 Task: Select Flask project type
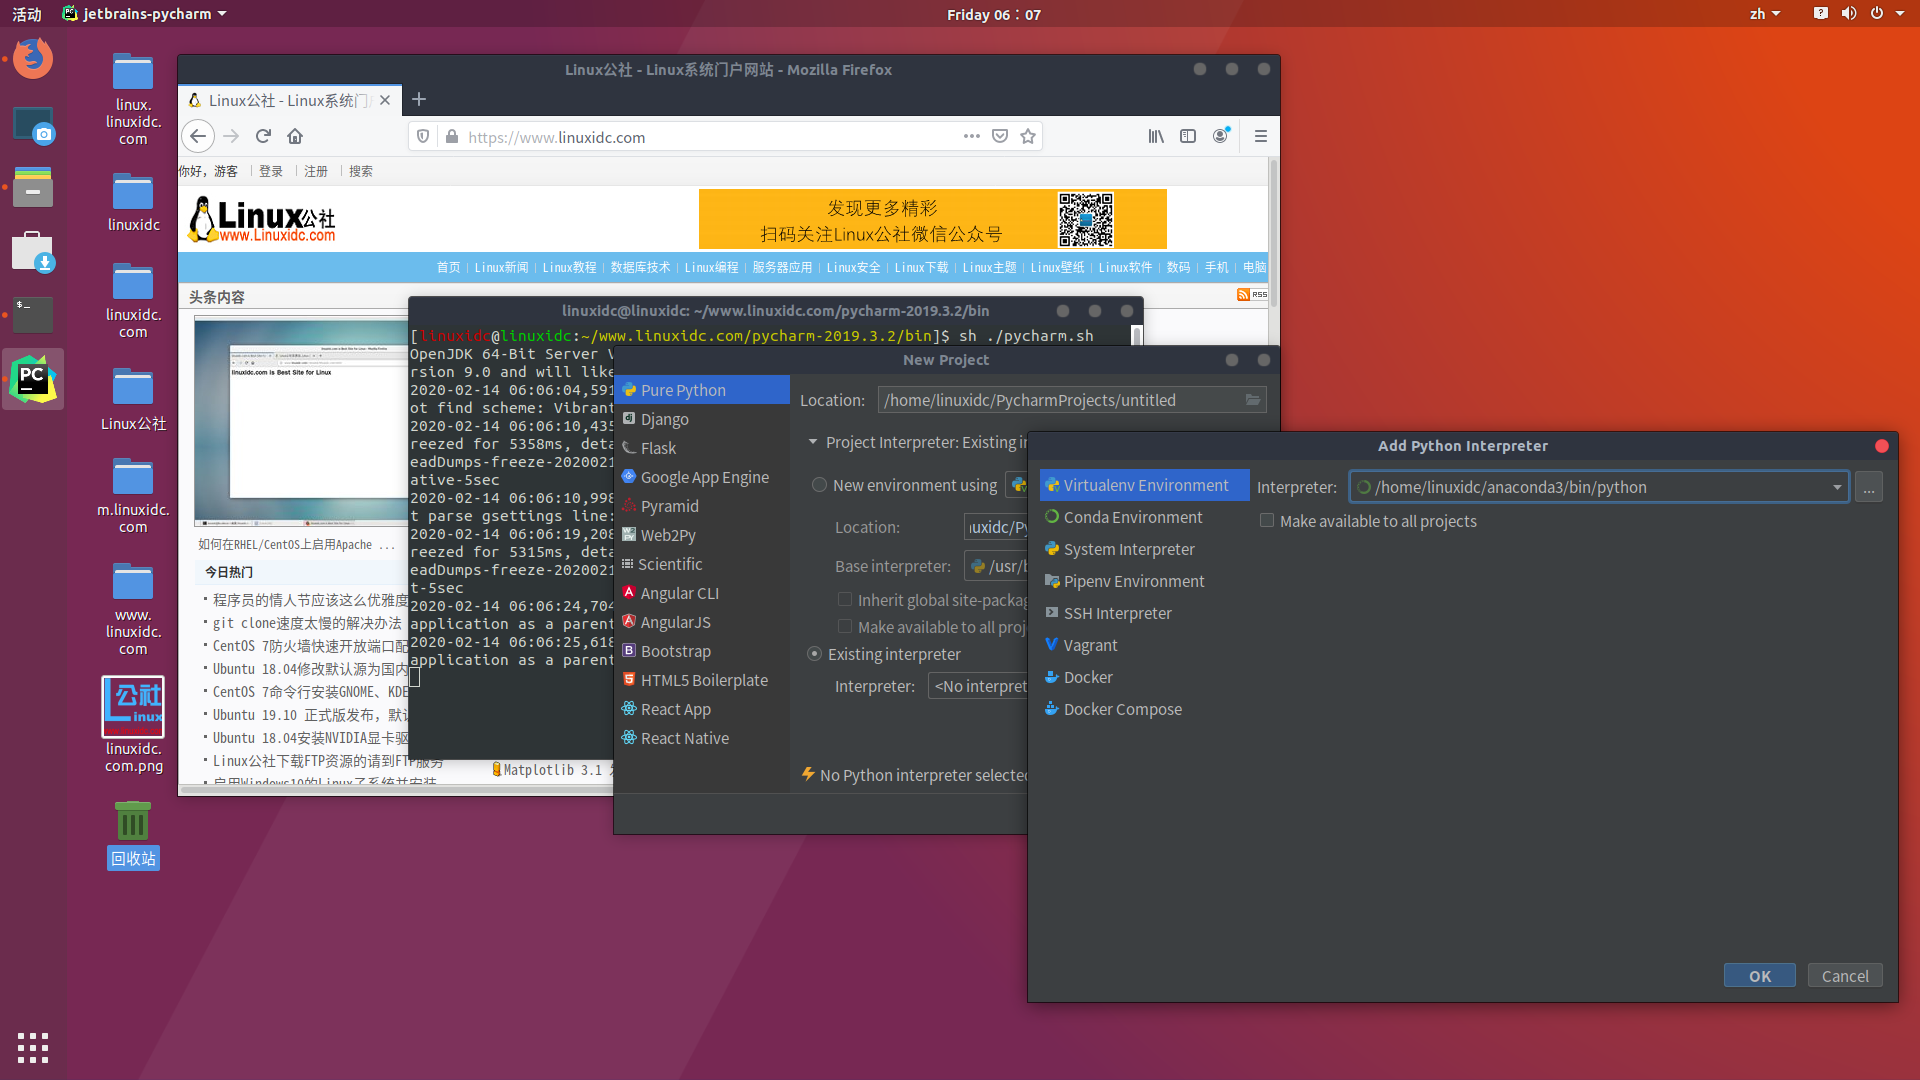point(657,447)
